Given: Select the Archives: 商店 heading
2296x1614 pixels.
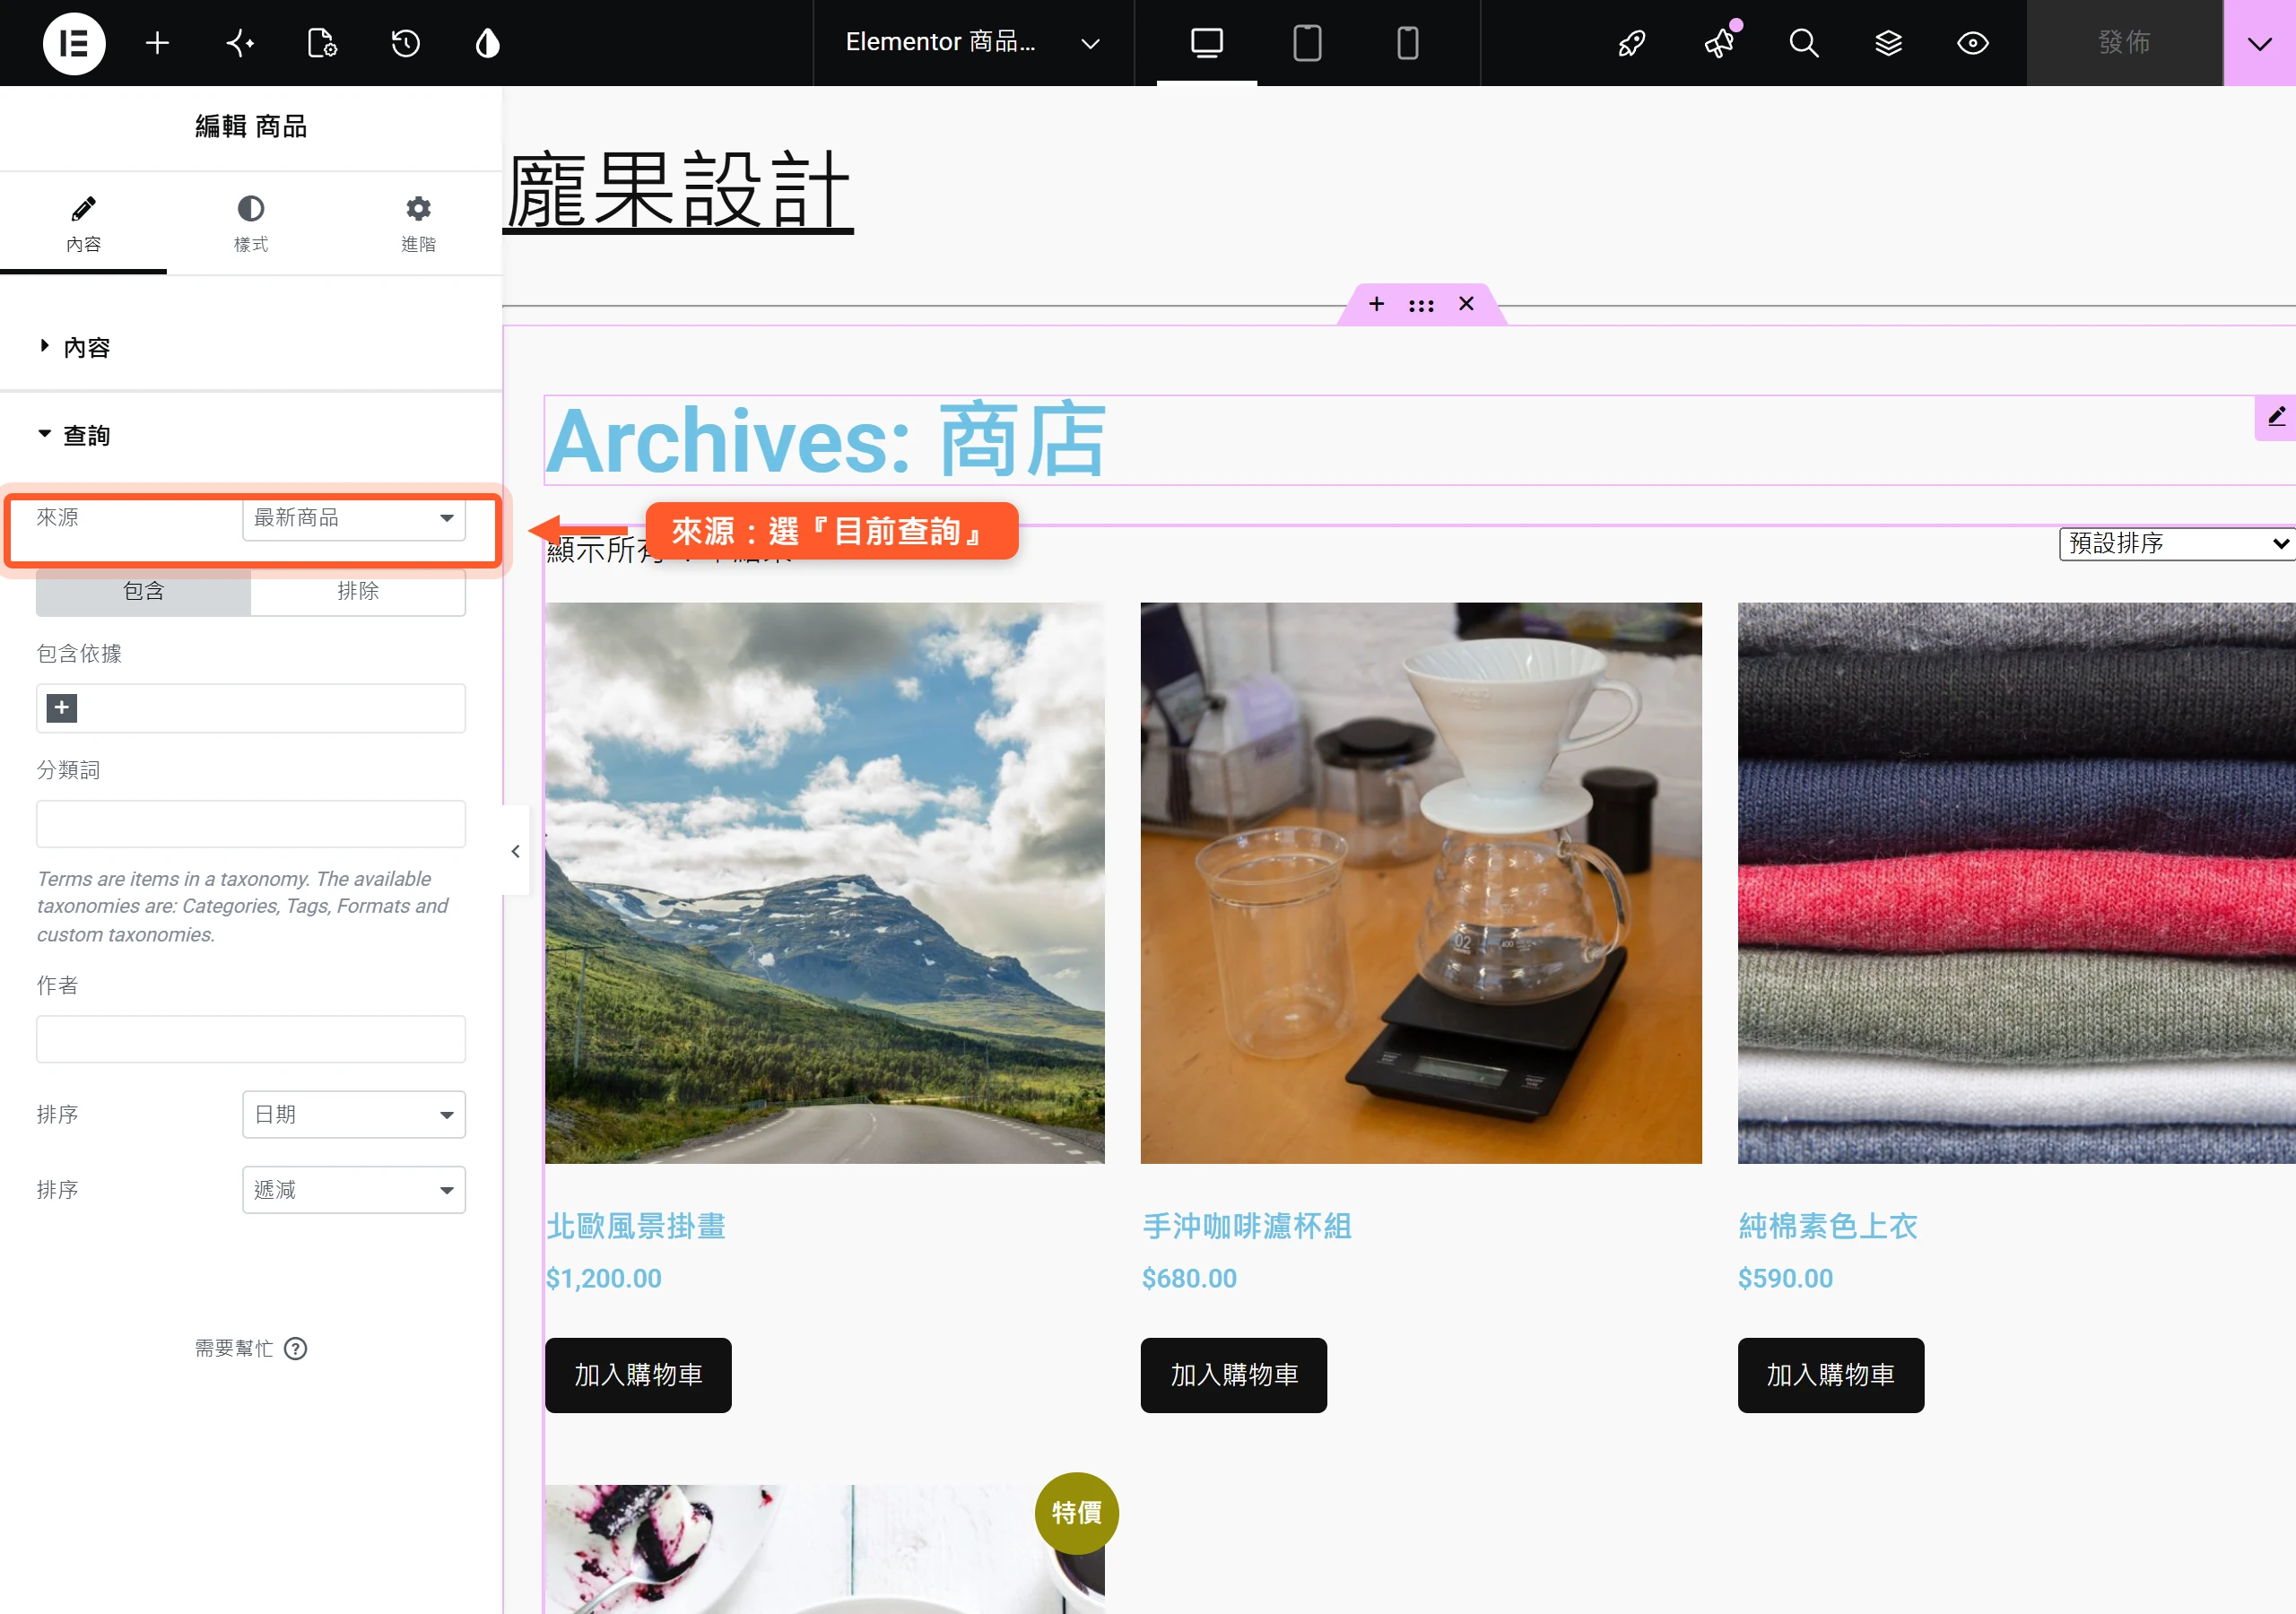Looking at the screenshot, I should pyautogui.click(x=825, y=440).
